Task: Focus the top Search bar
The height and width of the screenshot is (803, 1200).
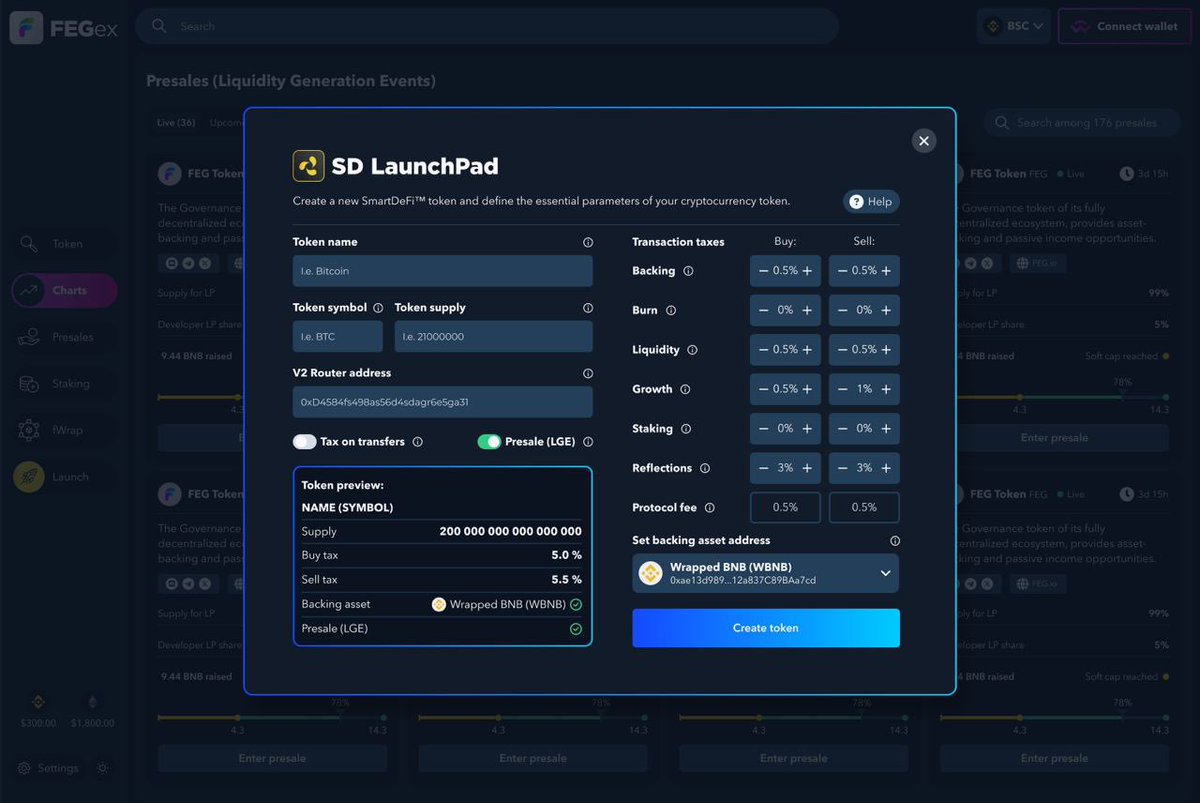Action: 487,26
